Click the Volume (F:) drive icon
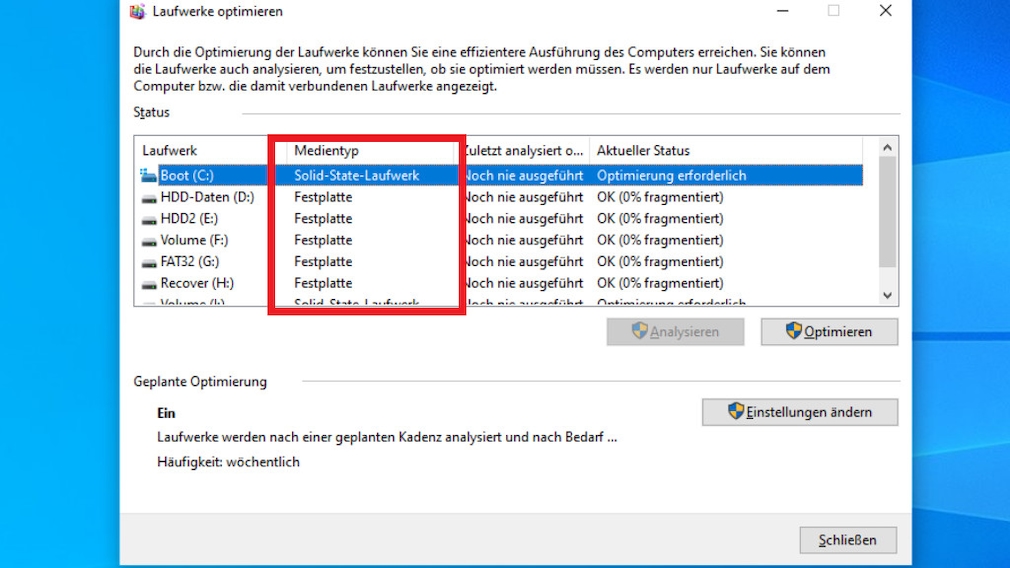1010x568 pixels. click(149, 241)
